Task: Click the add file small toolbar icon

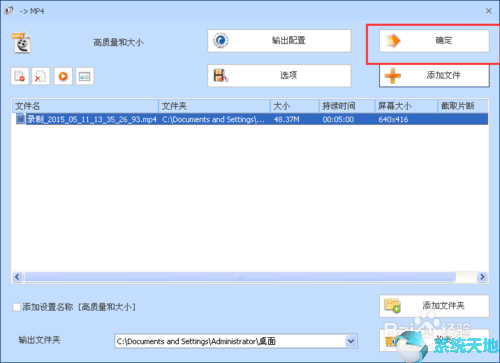Action: point(20,76)
